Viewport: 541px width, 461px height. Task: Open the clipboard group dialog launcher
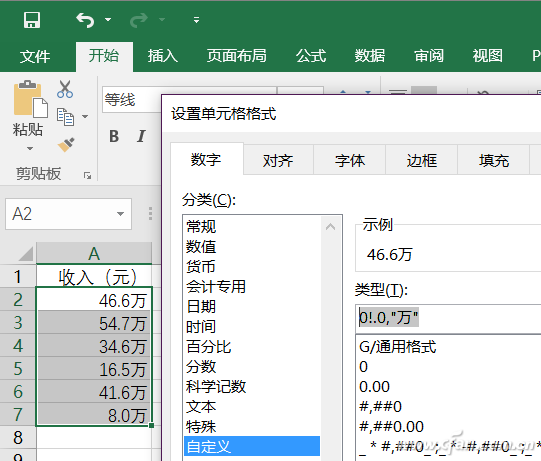click(x=88, y=176)
